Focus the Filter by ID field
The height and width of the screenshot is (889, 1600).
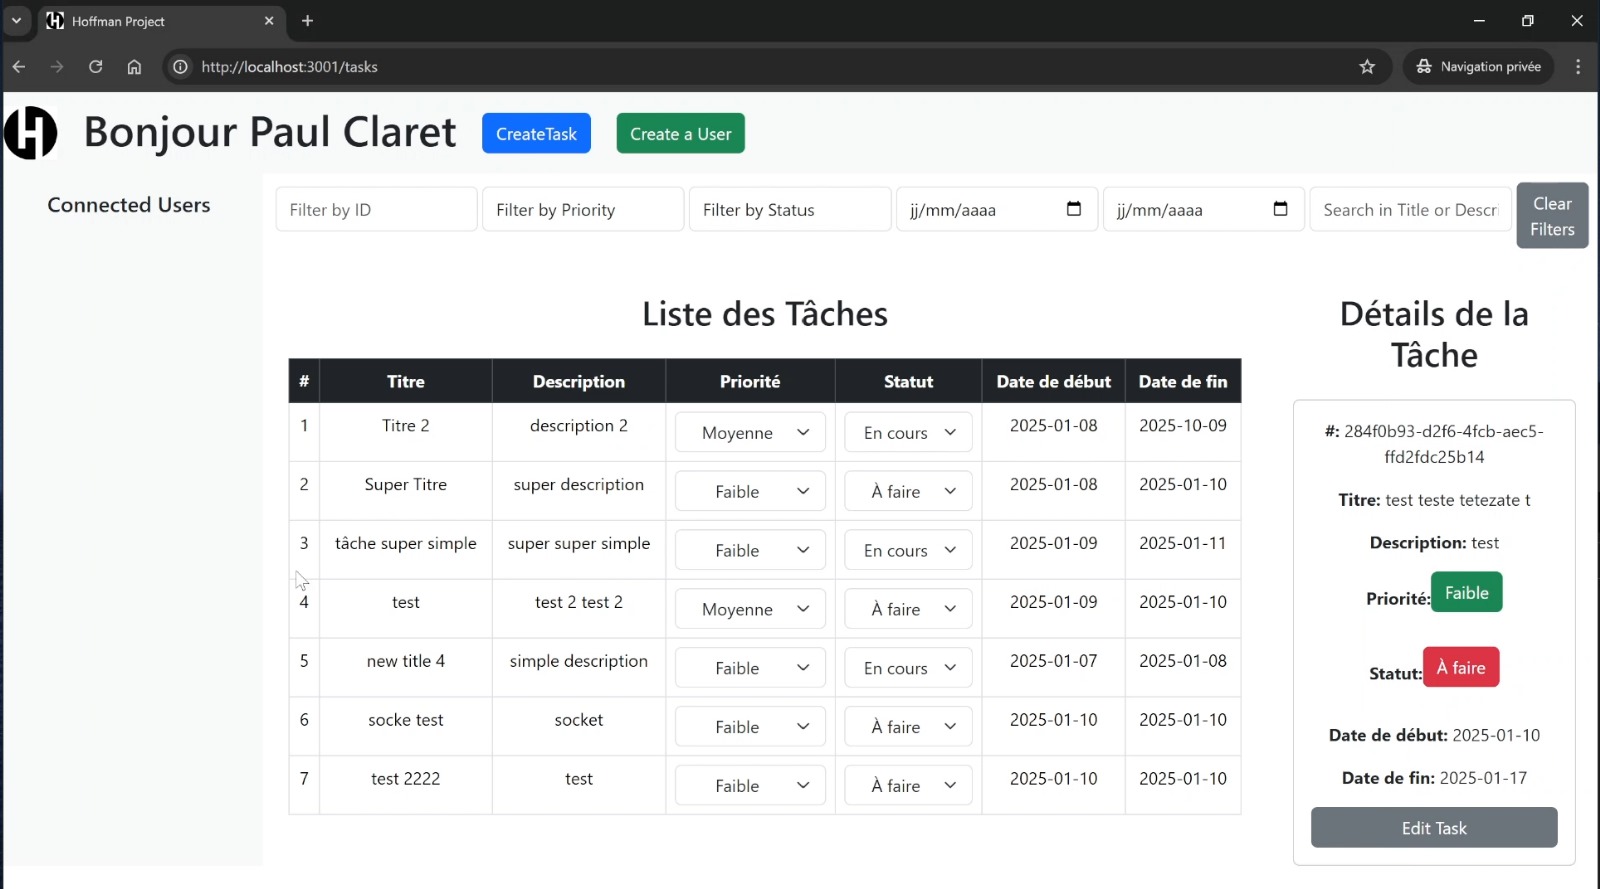coord(376,210)
